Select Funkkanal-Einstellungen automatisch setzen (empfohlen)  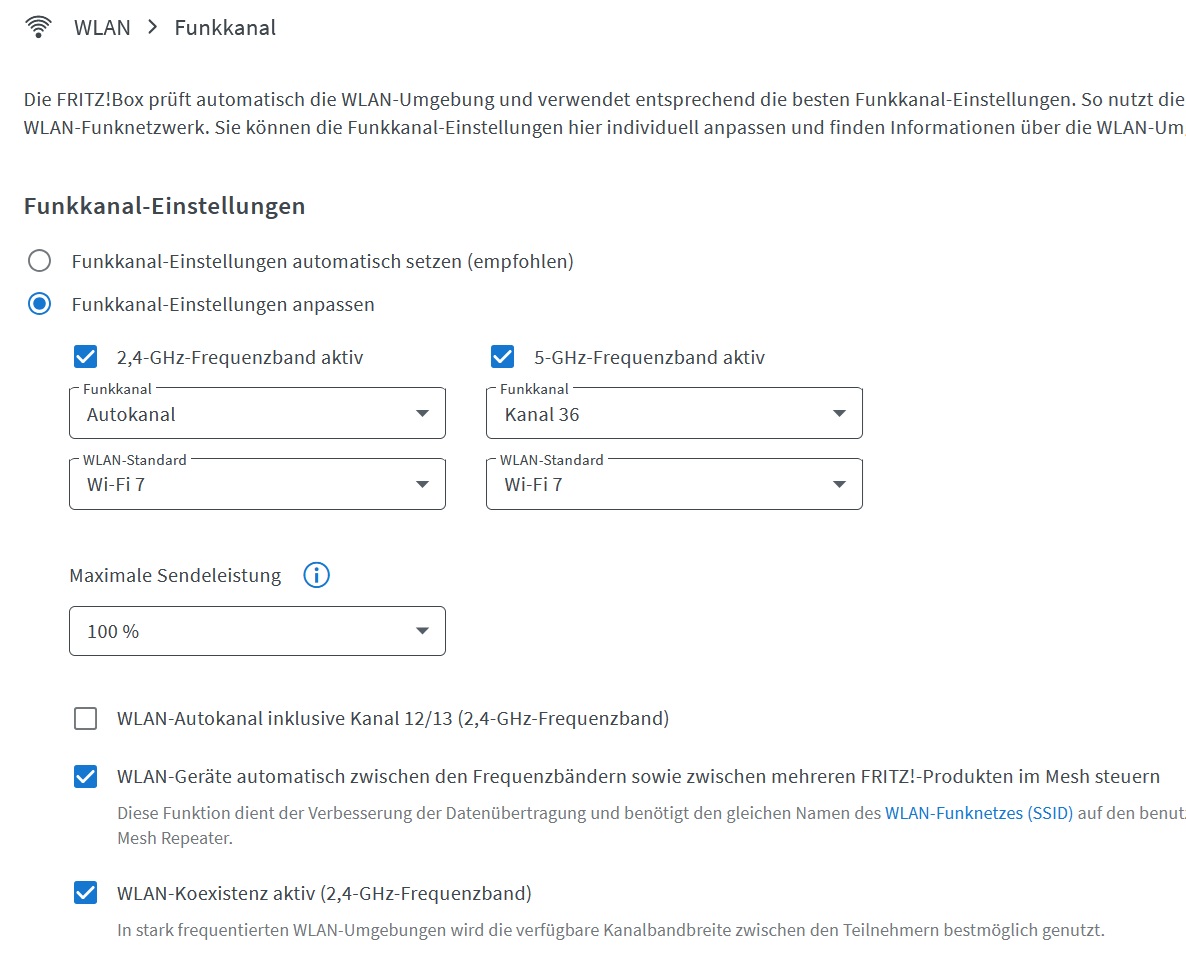pyautogui.click(x=40, y=260)
